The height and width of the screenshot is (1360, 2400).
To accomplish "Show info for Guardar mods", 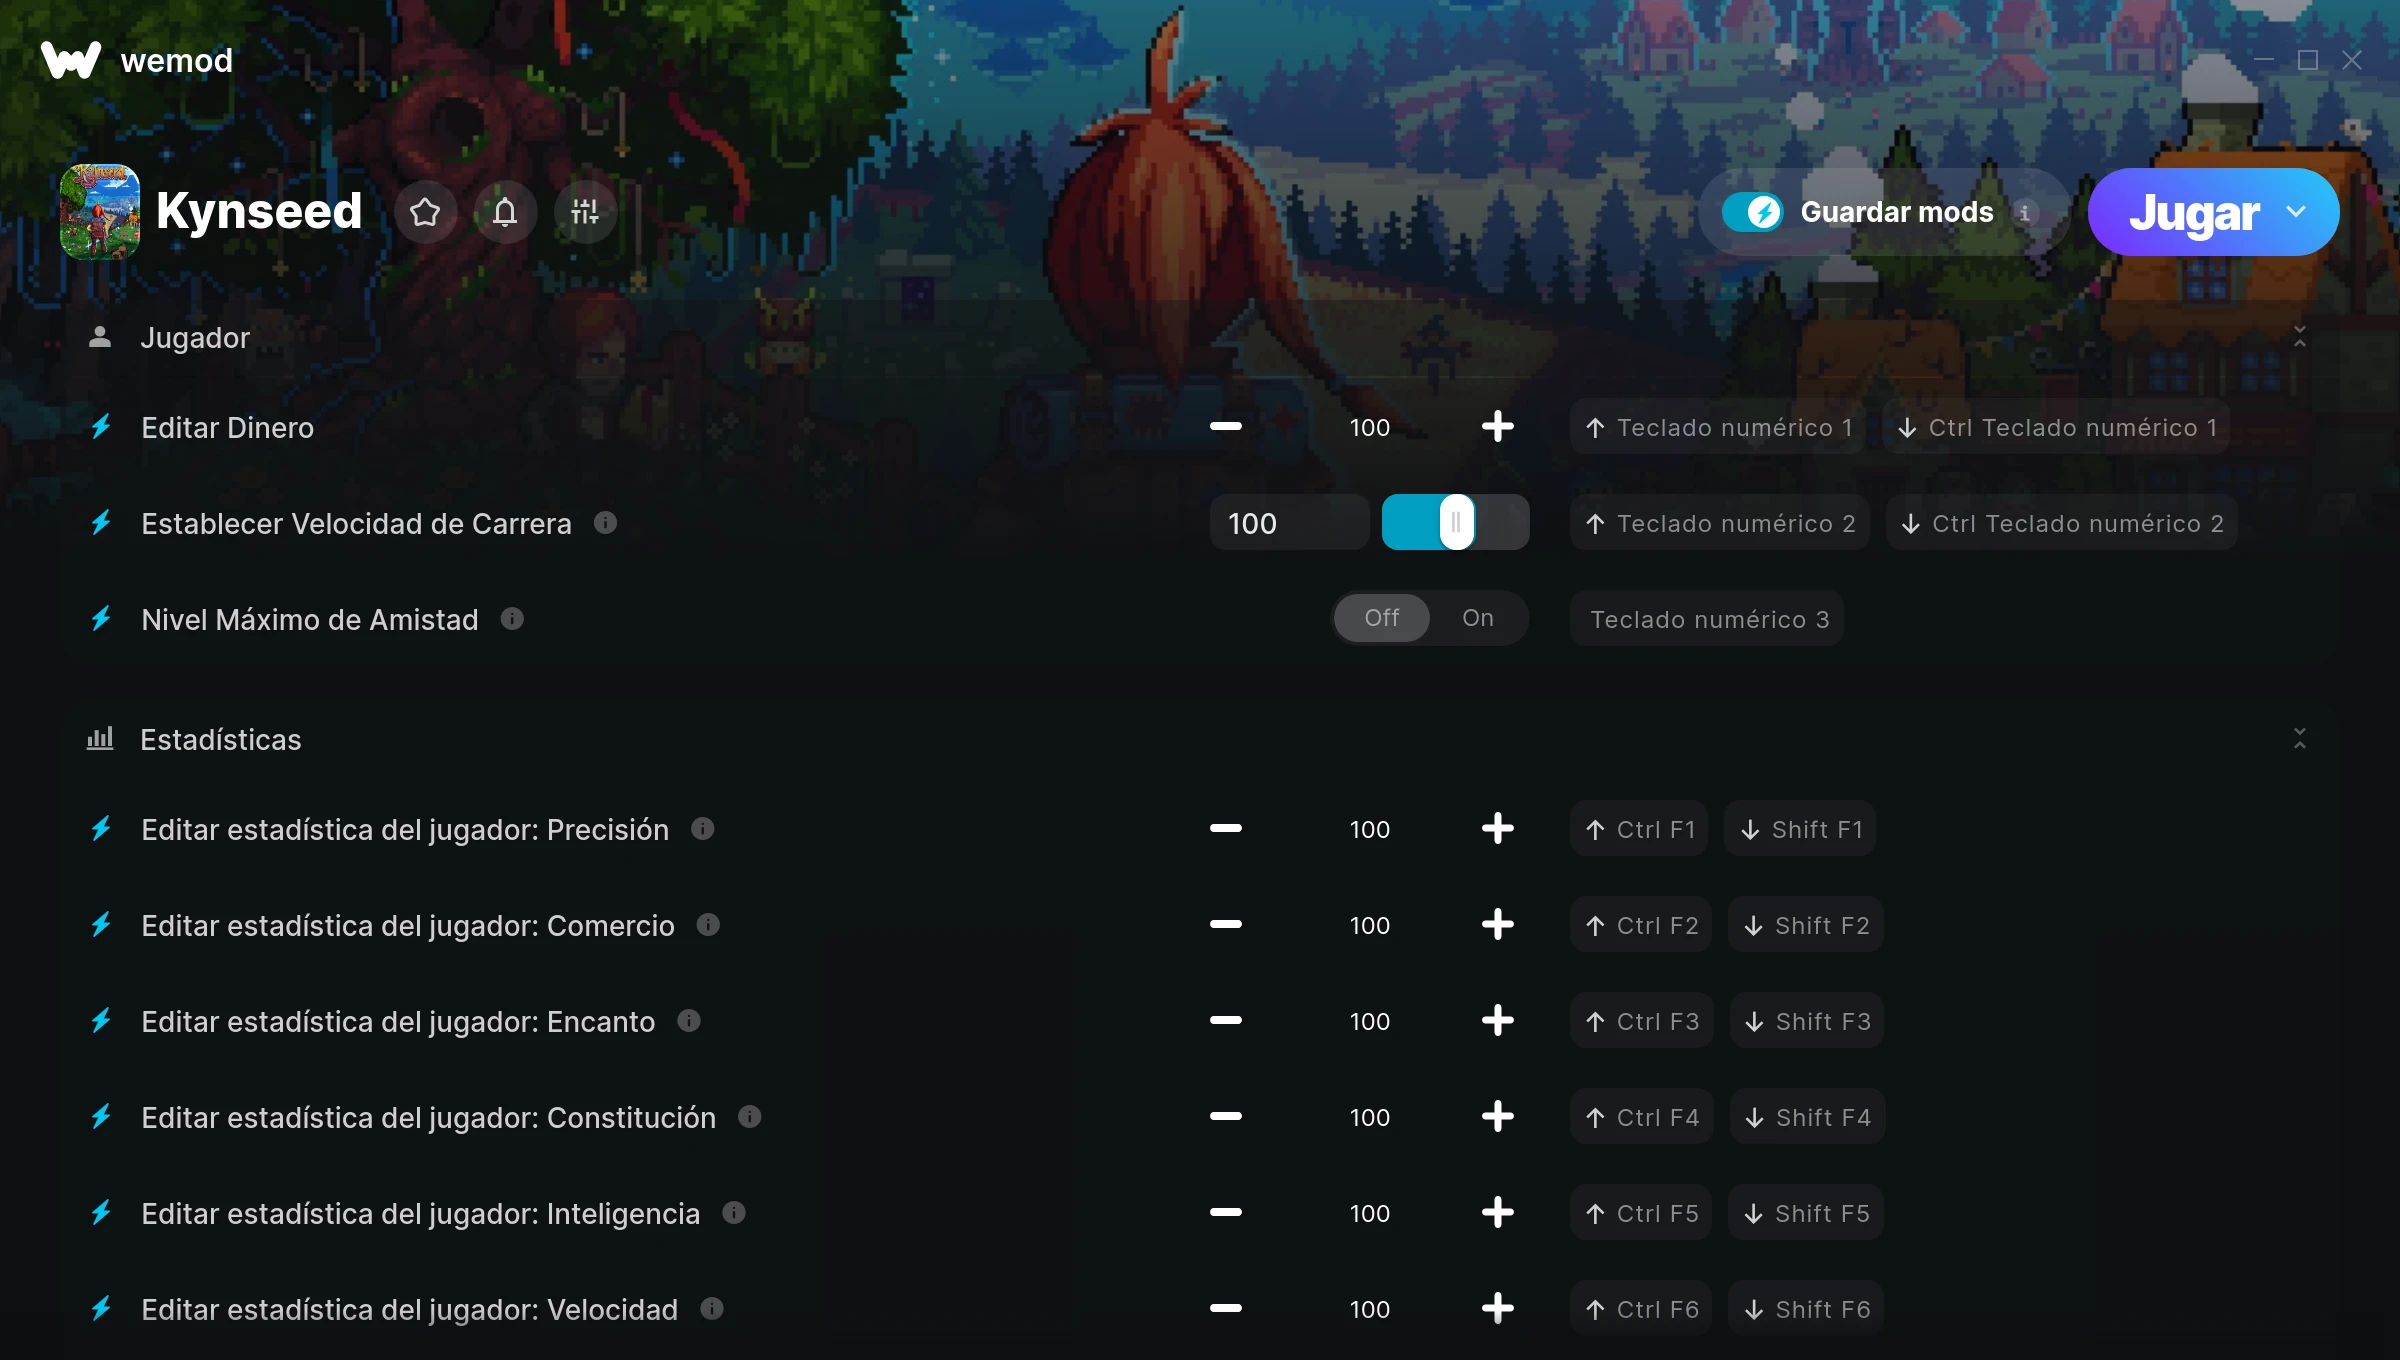I will tap(2025, 213).
